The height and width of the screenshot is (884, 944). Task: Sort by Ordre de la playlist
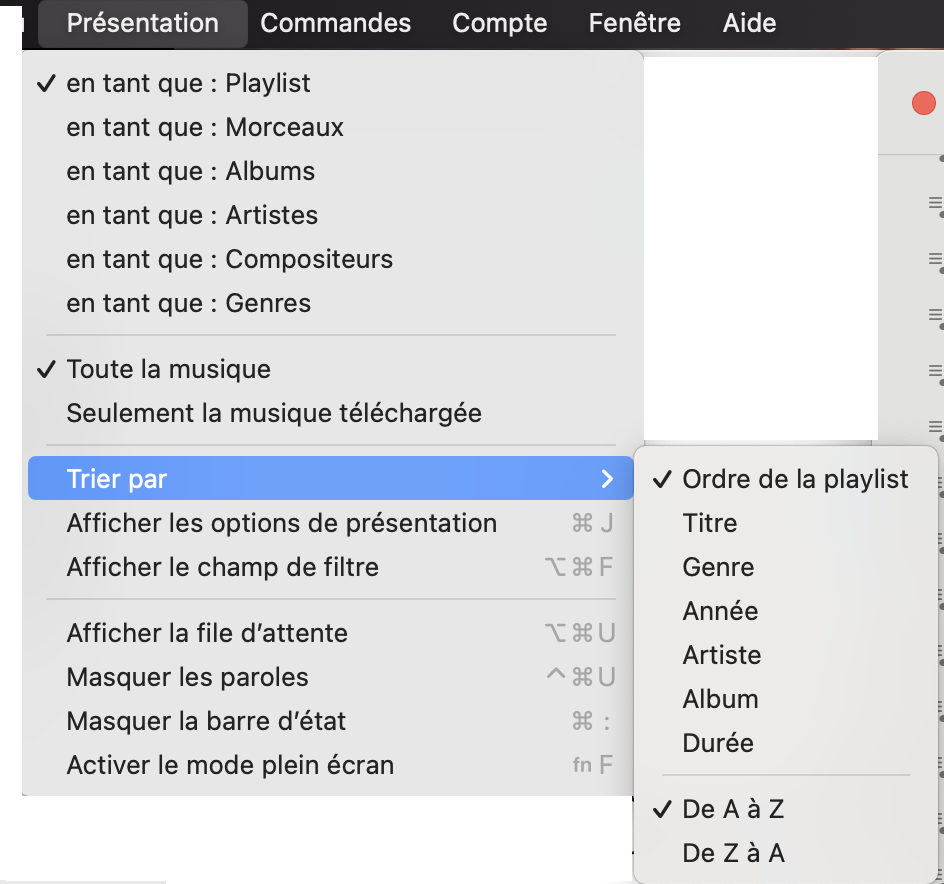point(795,479)
